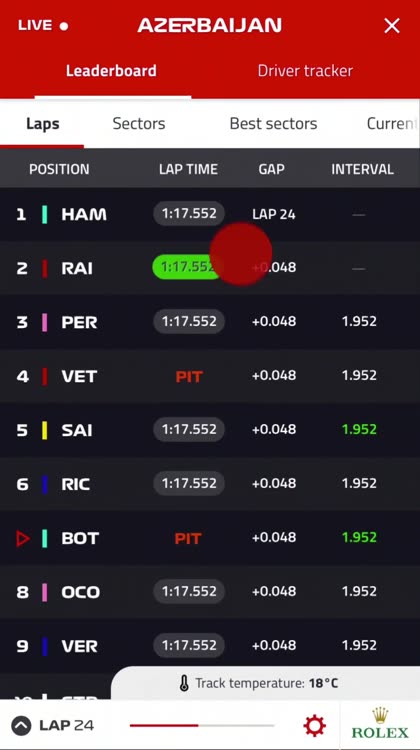
Task: Click the thermometer icon by track temperature
Action: click(x=184, y=684)
